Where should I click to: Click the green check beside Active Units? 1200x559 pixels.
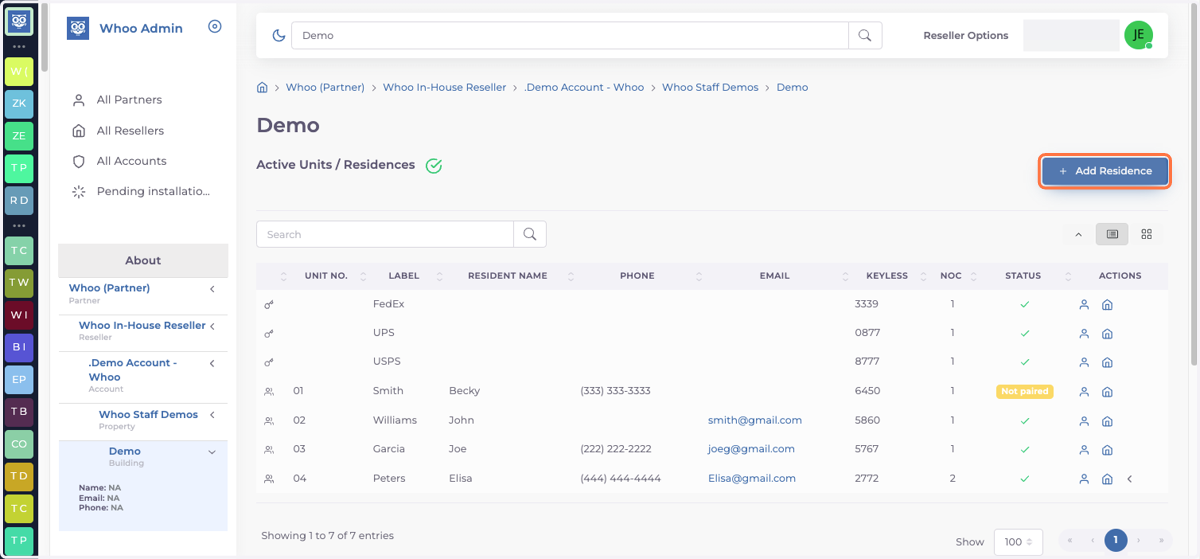[434, 166]
